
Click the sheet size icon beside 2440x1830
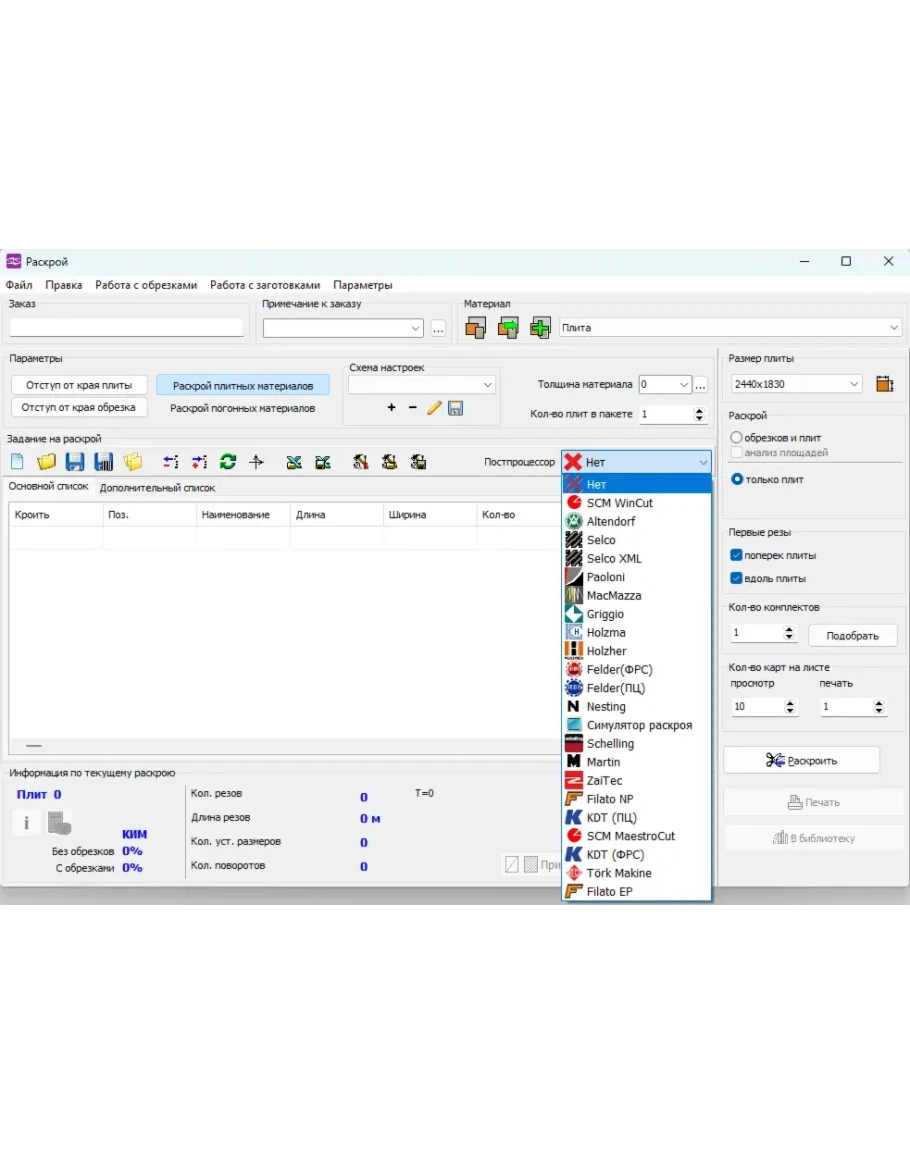(884, 384)
